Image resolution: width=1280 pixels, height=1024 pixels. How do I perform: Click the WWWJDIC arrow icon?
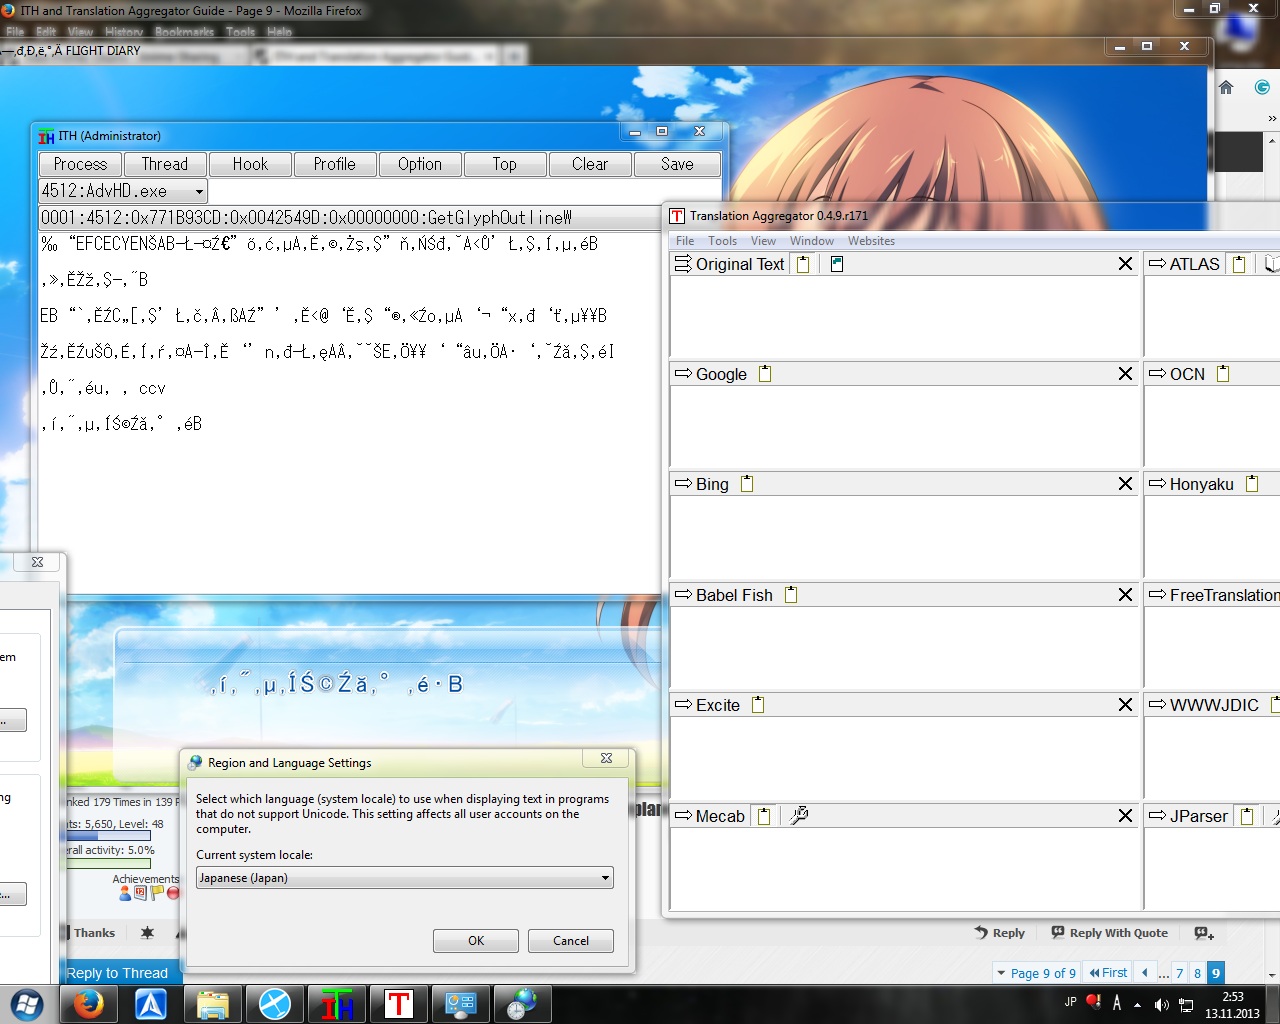(1157, 705)
